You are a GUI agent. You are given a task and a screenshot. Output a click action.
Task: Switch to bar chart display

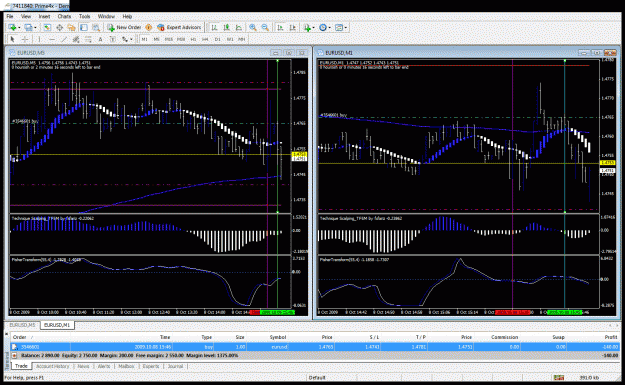point(214,28)
